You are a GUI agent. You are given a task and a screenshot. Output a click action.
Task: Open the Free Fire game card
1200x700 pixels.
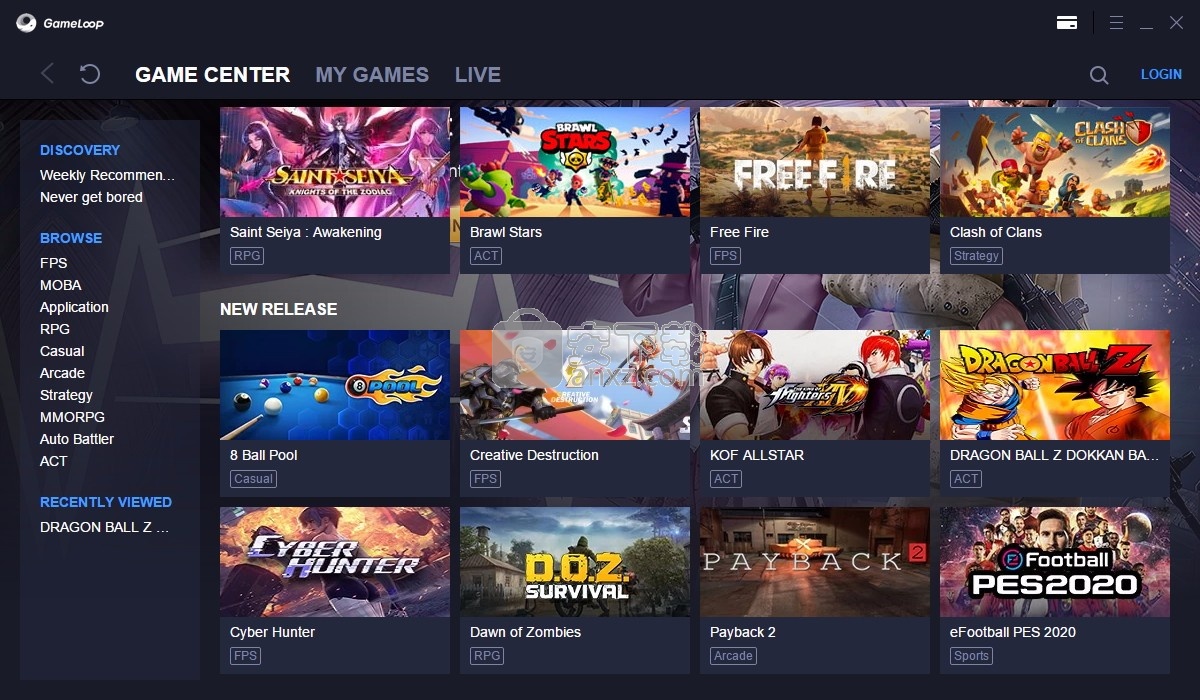[815, 190]
